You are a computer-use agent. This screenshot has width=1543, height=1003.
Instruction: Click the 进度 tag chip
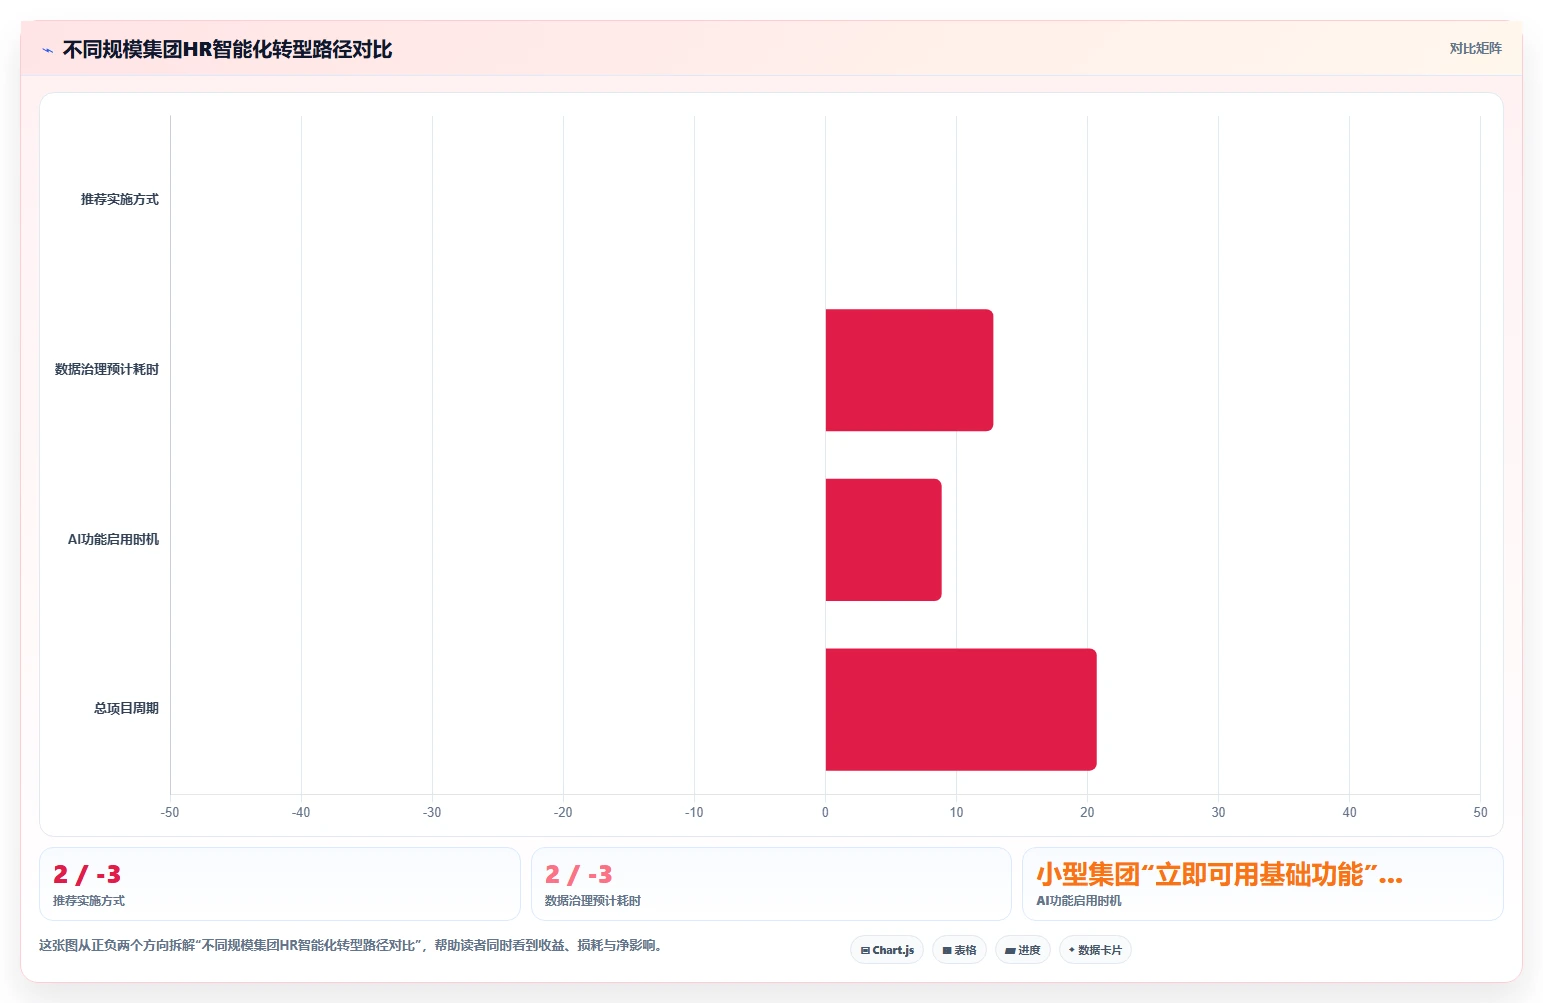point(1023,950)
